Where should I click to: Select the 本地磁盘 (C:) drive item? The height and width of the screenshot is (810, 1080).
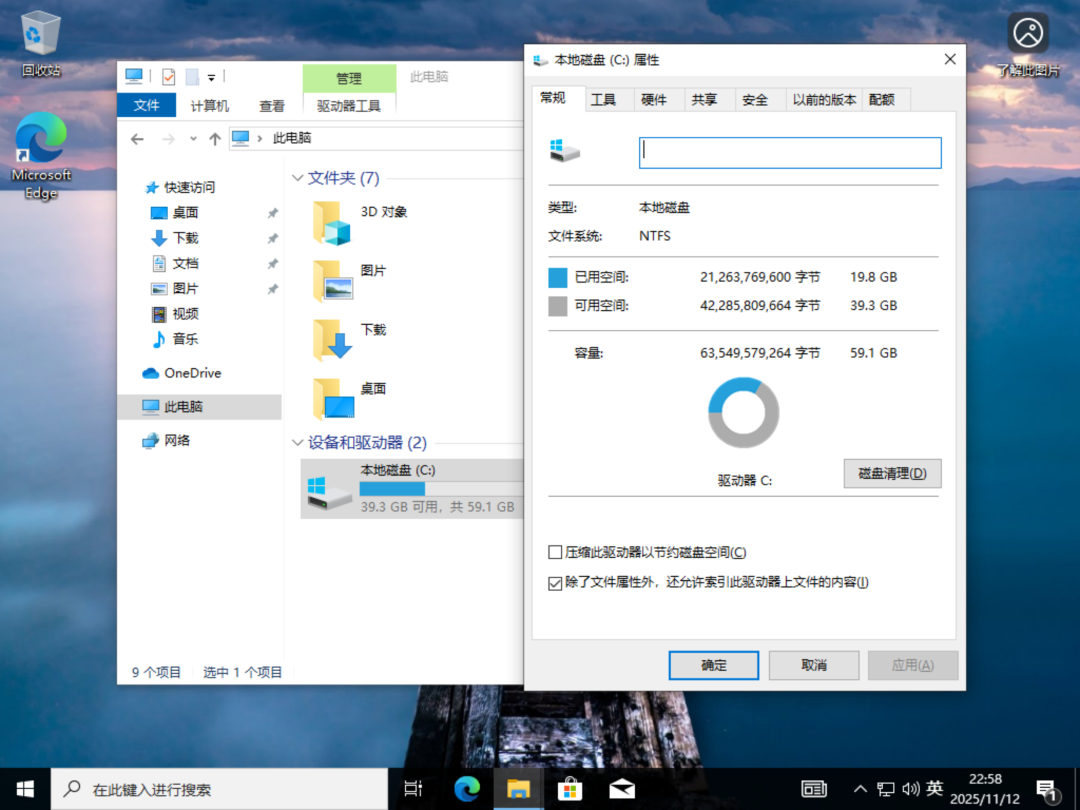tap(413, 489)
